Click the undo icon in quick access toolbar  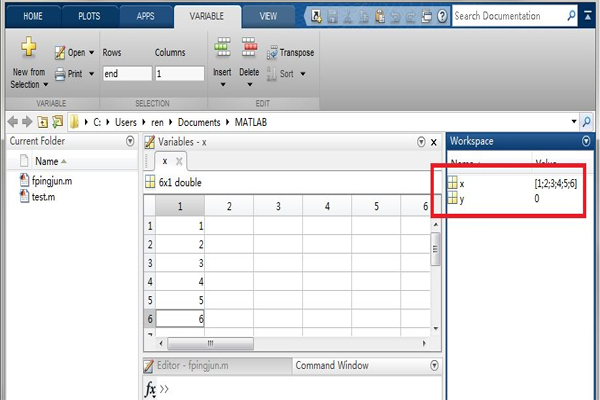(x=395, y=16)
